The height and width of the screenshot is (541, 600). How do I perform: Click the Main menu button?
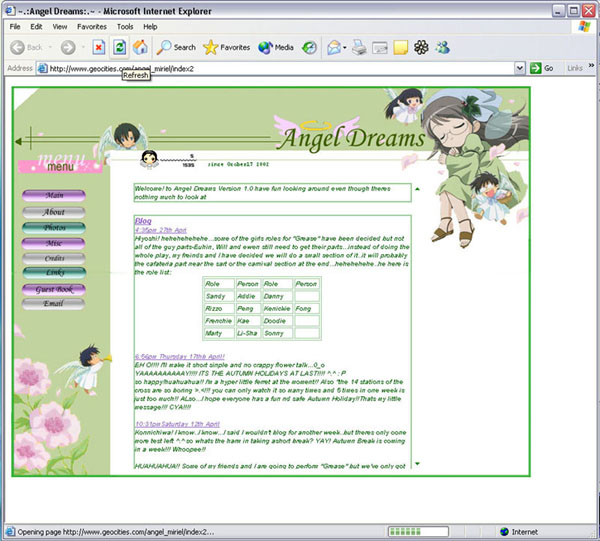tap(54, 196)
